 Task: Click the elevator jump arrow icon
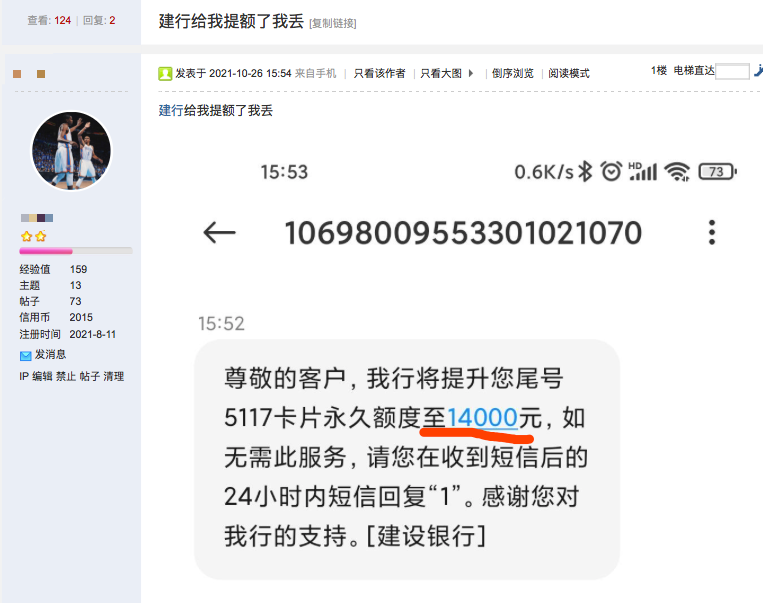click(x=759, y=71)
